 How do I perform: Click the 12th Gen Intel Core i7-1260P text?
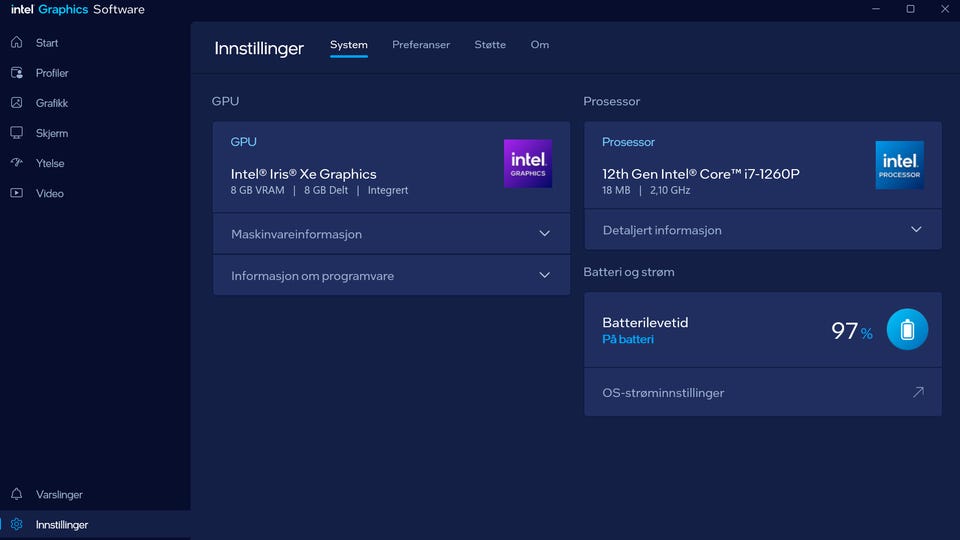click(x=700, y=174)
